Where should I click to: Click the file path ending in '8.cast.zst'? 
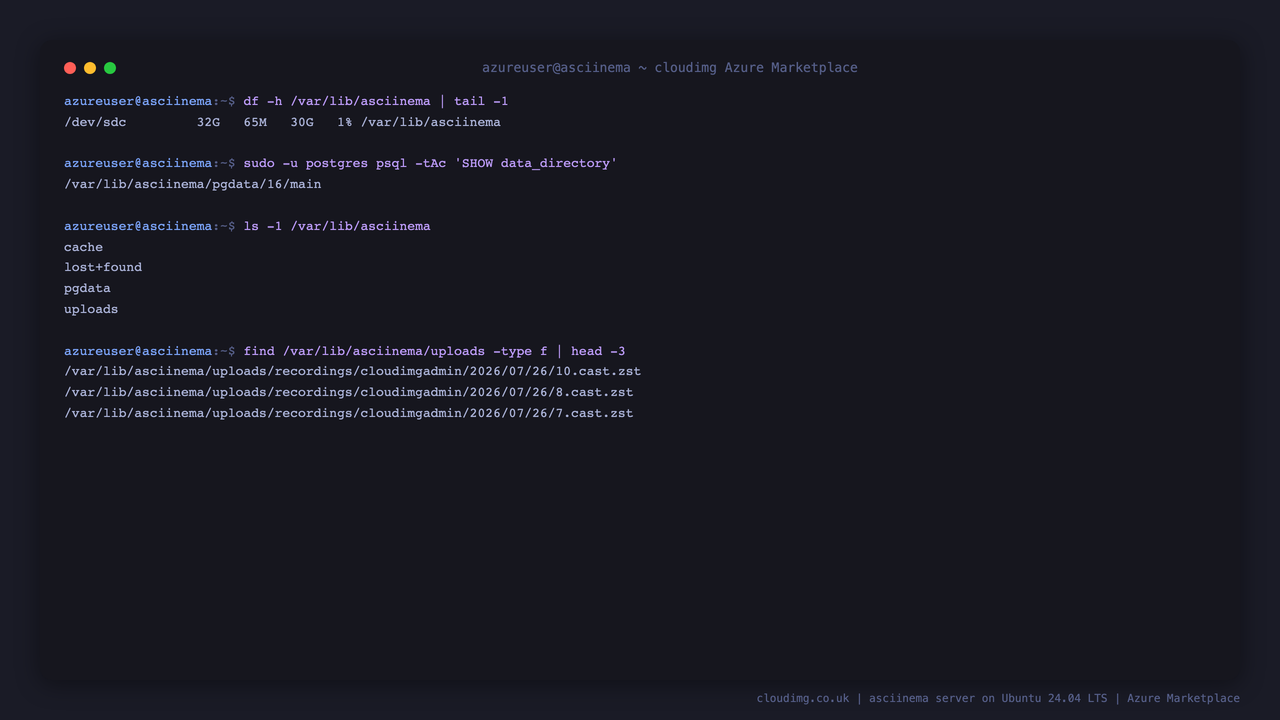[x=349, y=392]
